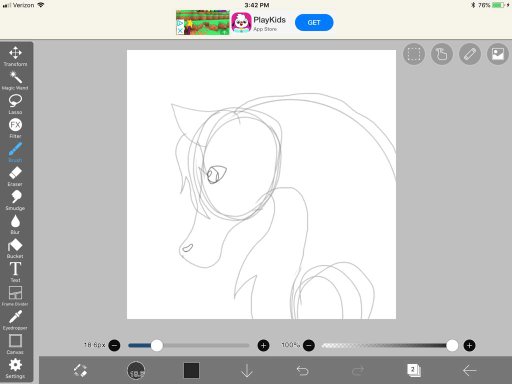Pick the Smudge tool
512x384 pixels.
[15, 200]
